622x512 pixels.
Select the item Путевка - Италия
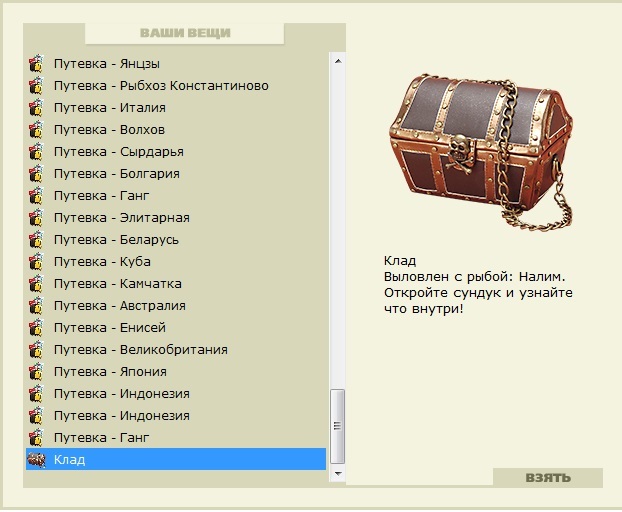tap(176, 107)
